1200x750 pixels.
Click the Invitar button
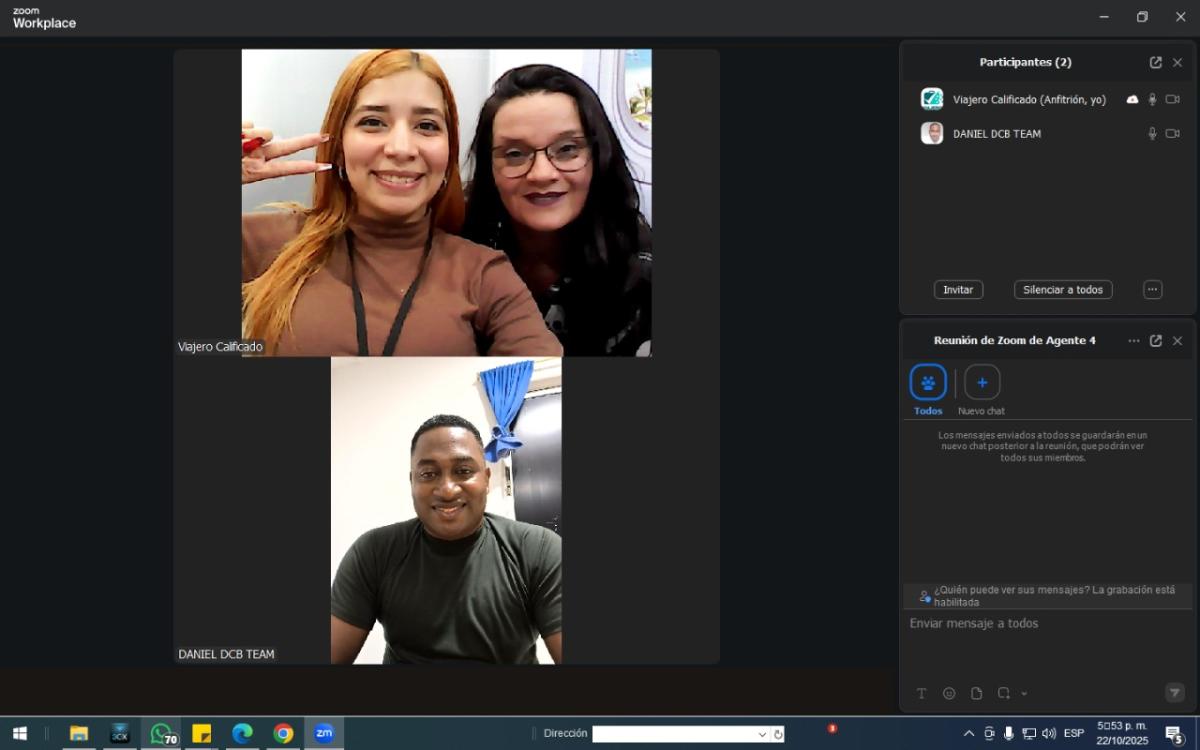958,290
